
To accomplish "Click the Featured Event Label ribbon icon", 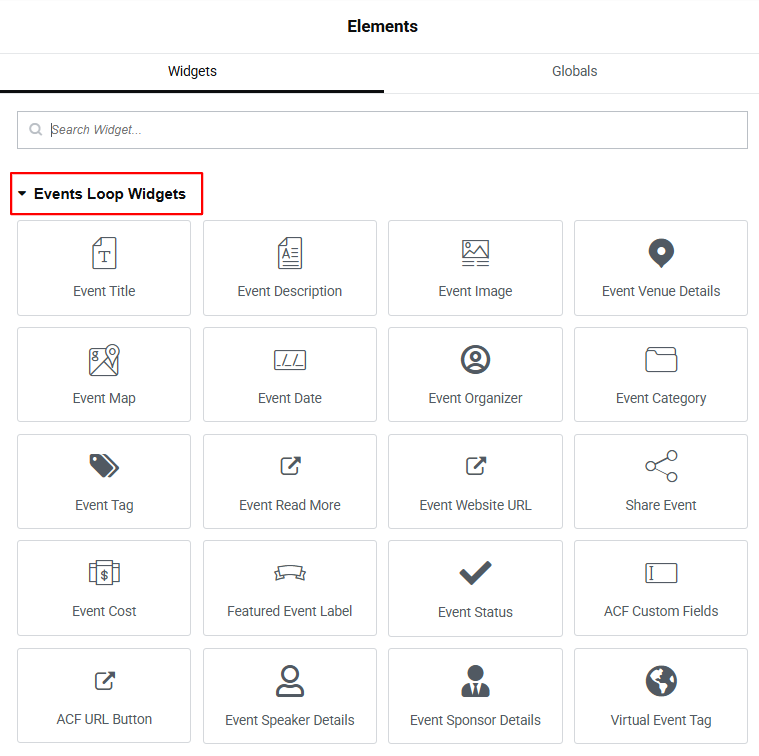I will pos(290,573).
